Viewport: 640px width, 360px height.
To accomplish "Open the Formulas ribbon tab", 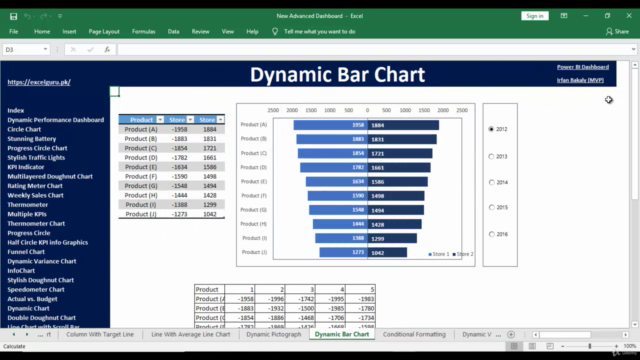I will point(144,31).
